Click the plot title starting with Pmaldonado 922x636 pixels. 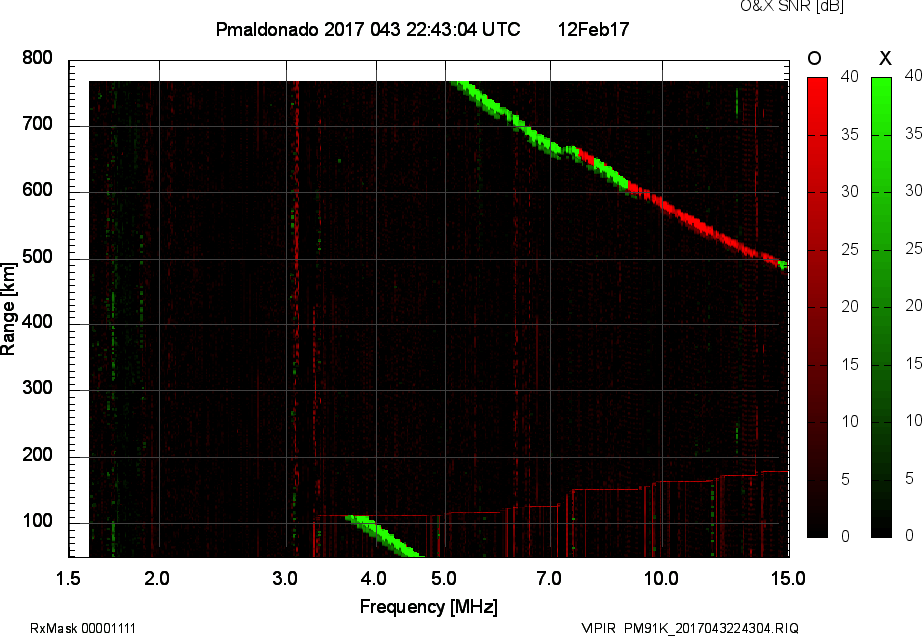click(368, 30)
